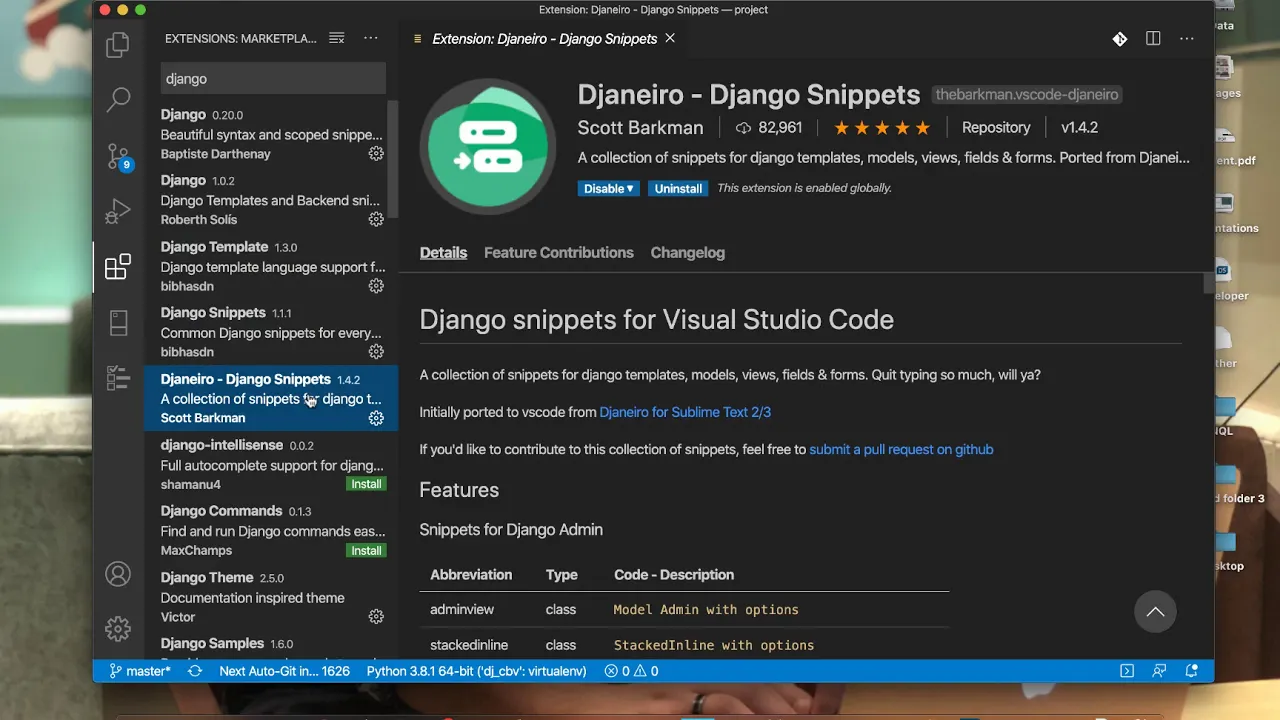The width and height of the screenshot is (1280, 720).
Task: Open Source Control view with 9 badge
Action: (x=118, y=156)
